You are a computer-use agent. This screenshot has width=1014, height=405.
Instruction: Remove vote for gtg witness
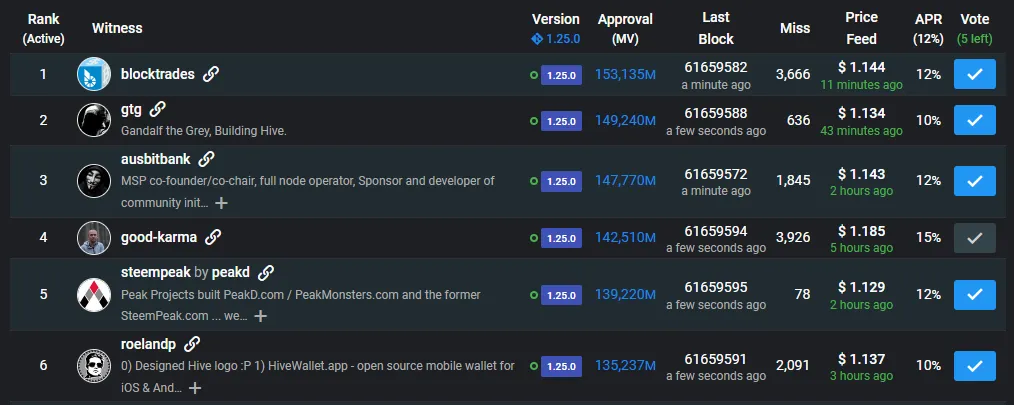[x=975, y=120]
